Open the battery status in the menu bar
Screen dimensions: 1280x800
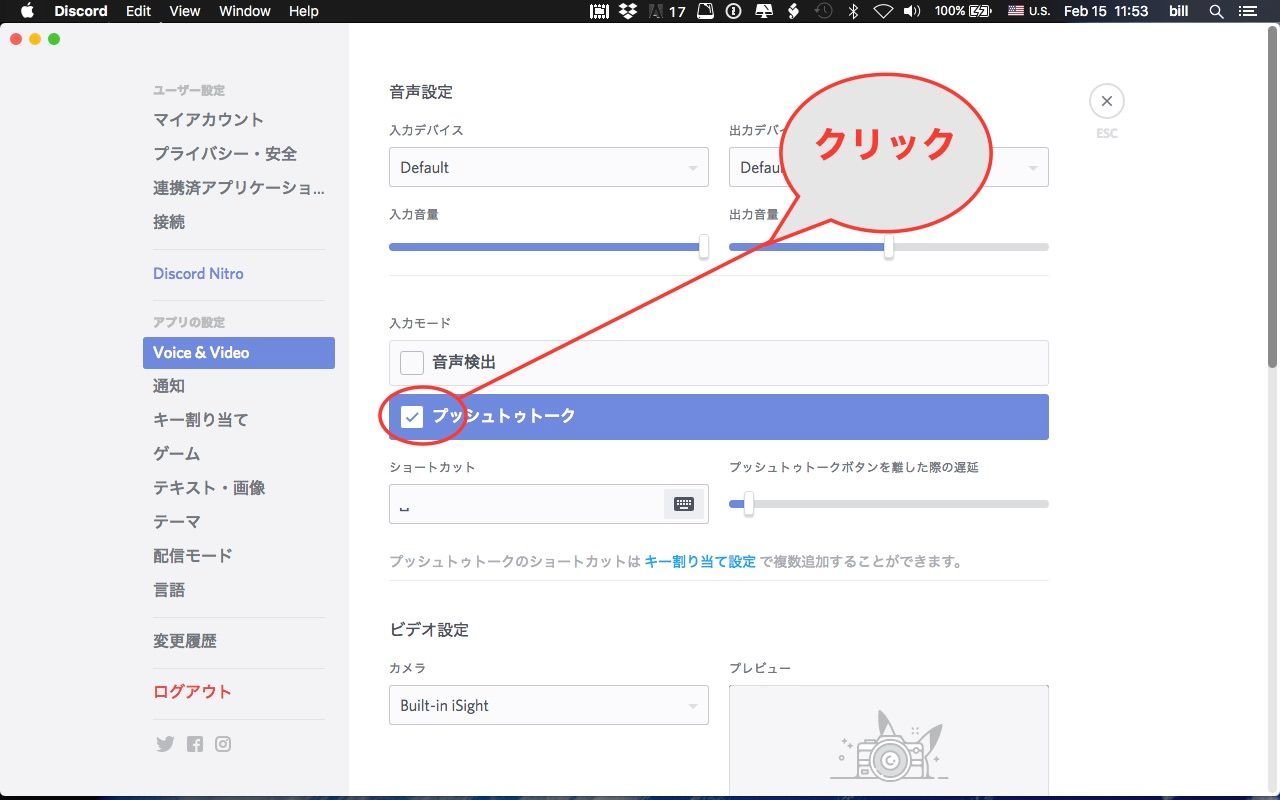pyautogui.click(x=965, y=11)
